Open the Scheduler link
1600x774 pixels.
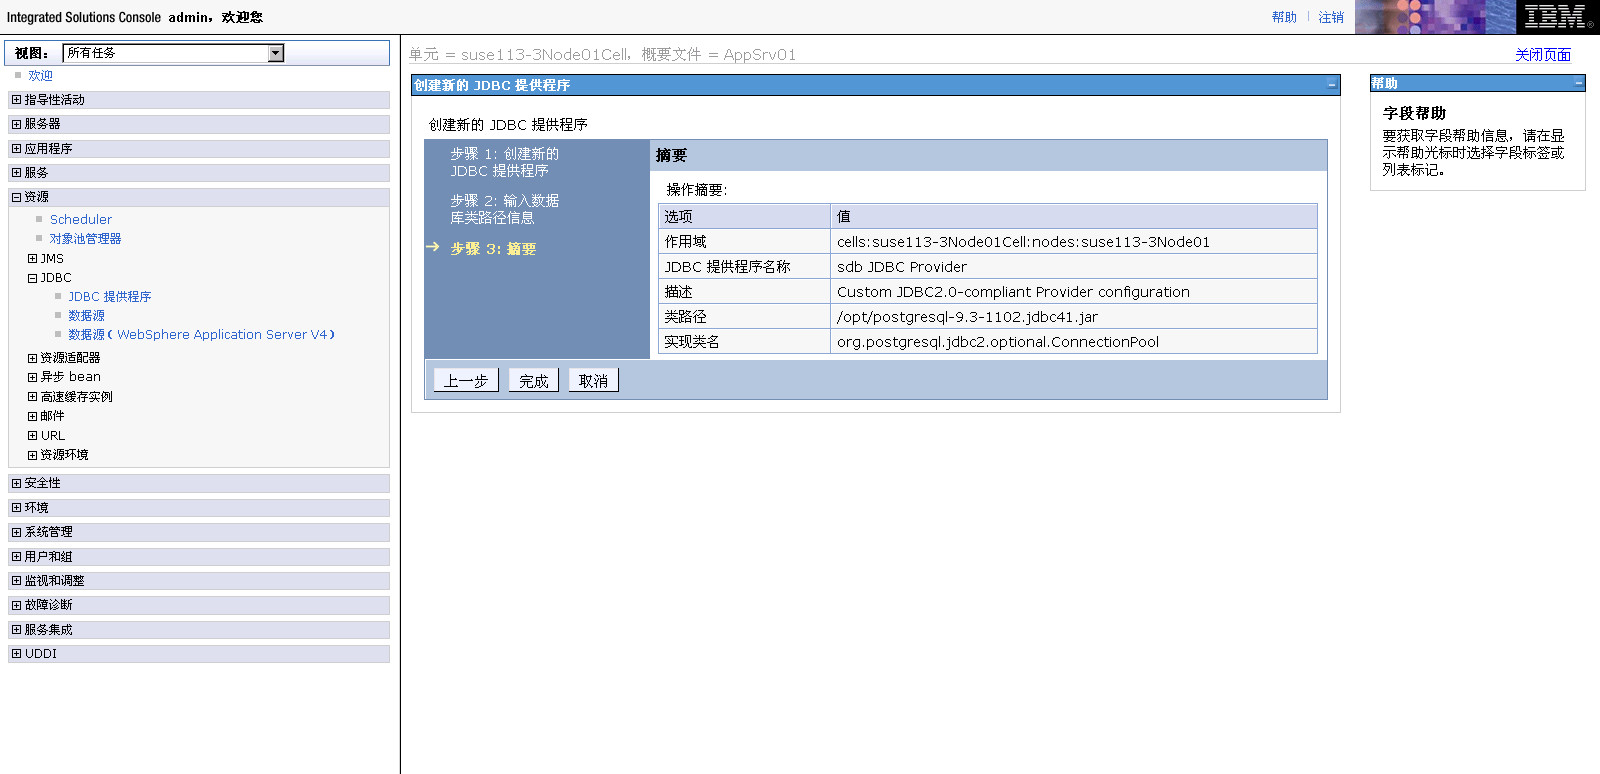tap(81, 219)
